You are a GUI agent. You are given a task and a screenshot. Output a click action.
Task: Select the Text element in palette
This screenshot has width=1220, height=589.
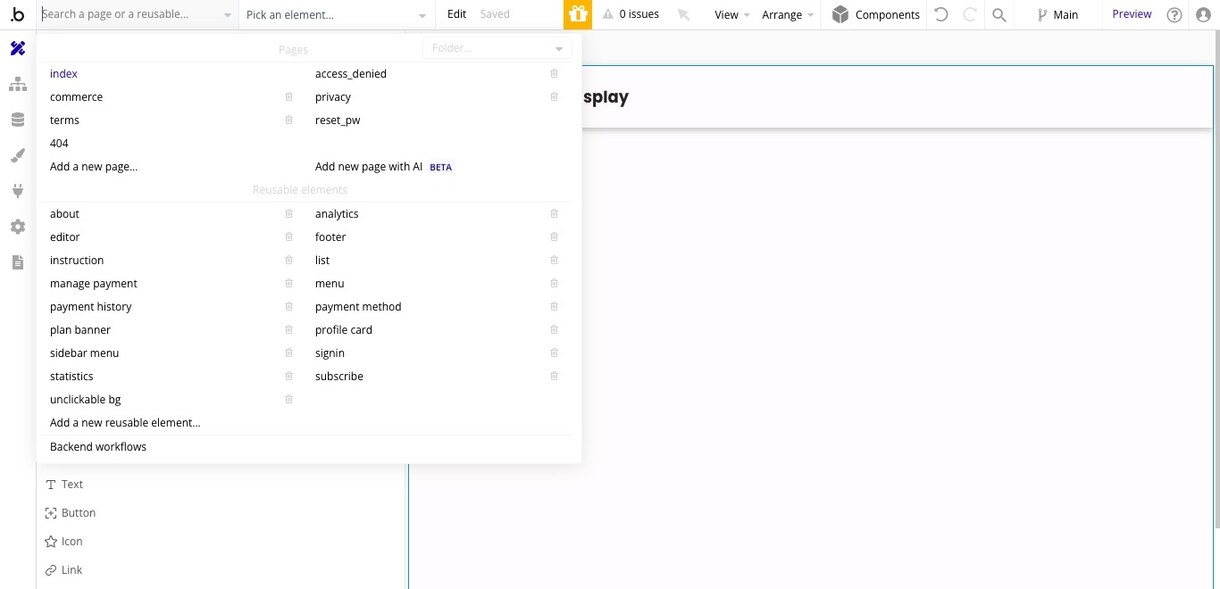point(64,484)
